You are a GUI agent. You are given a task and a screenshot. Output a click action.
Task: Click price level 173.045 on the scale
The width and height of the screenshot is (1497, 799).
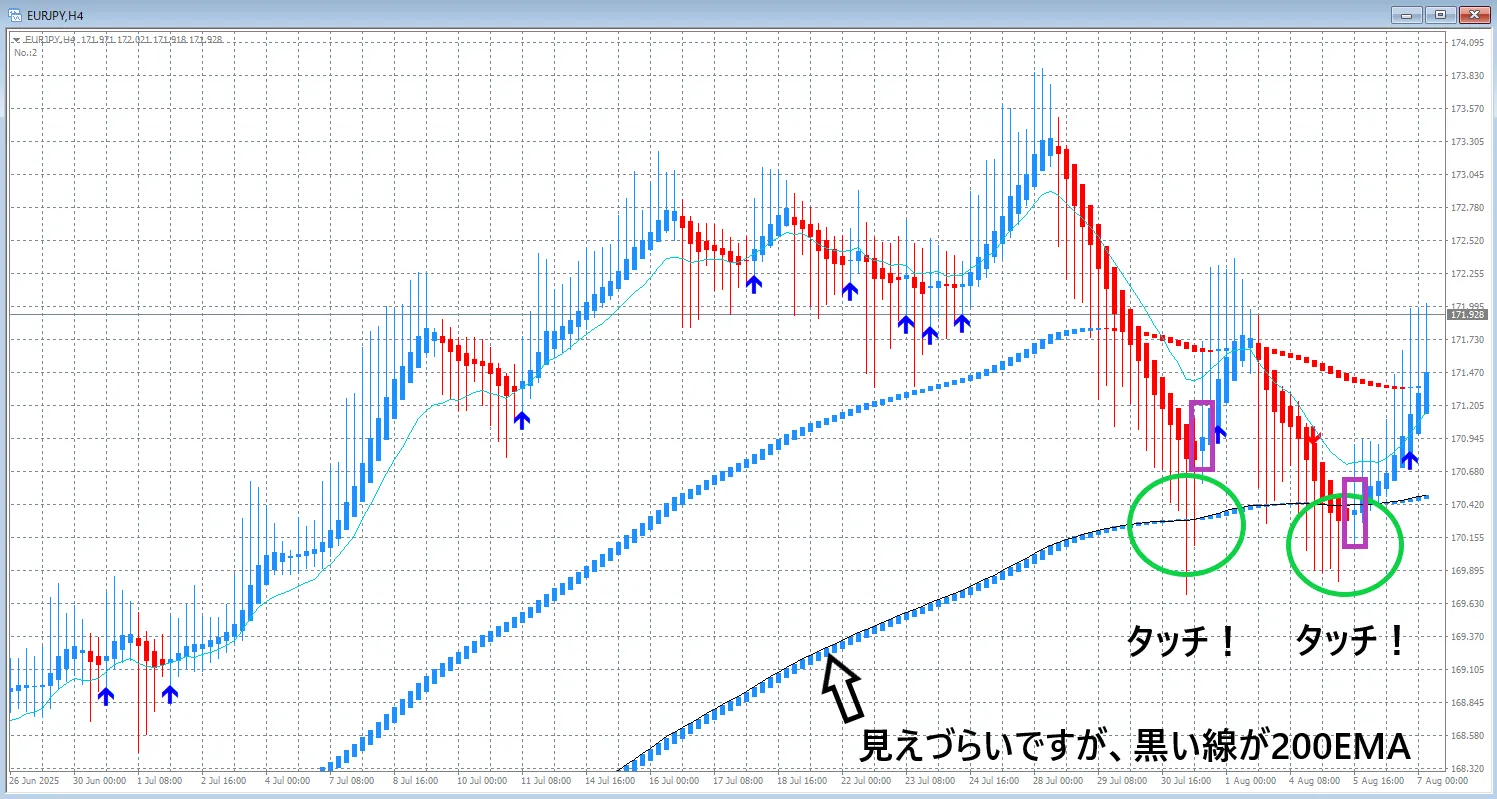pos(1467,175)
